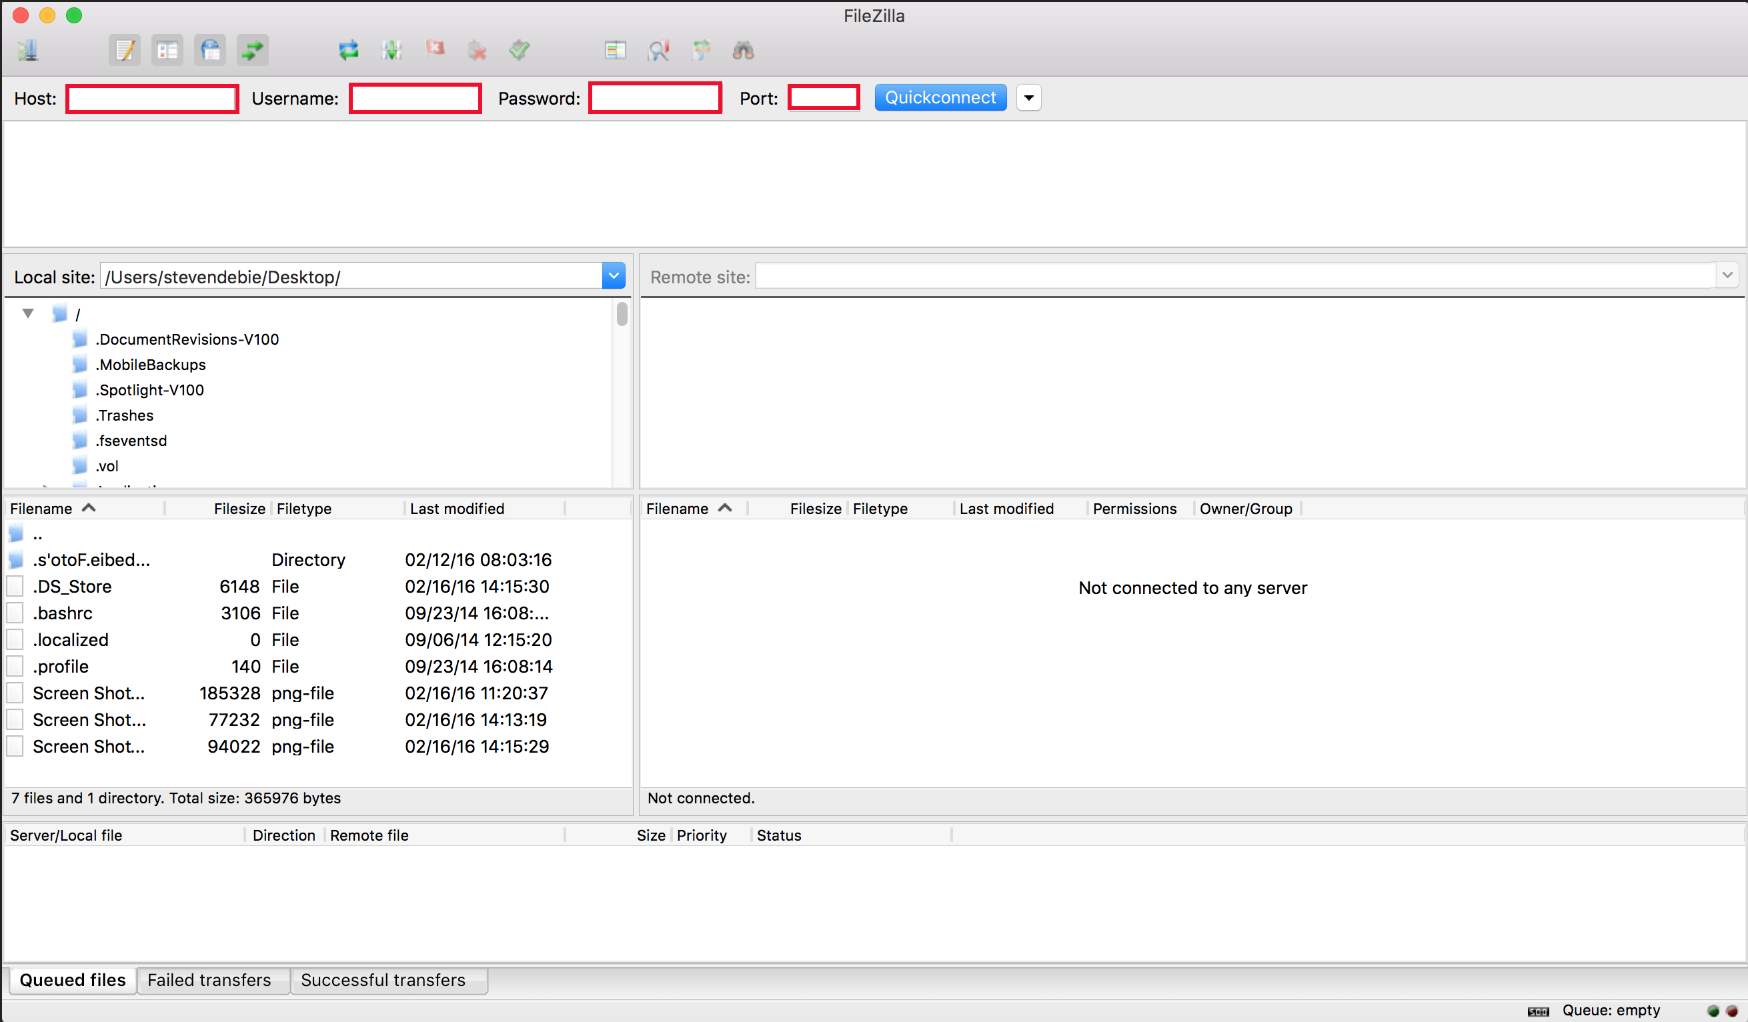This screenshot has width=1748, height=1022.
Task: Open the filename filters magnifier icon
Action: click(659, 50)
